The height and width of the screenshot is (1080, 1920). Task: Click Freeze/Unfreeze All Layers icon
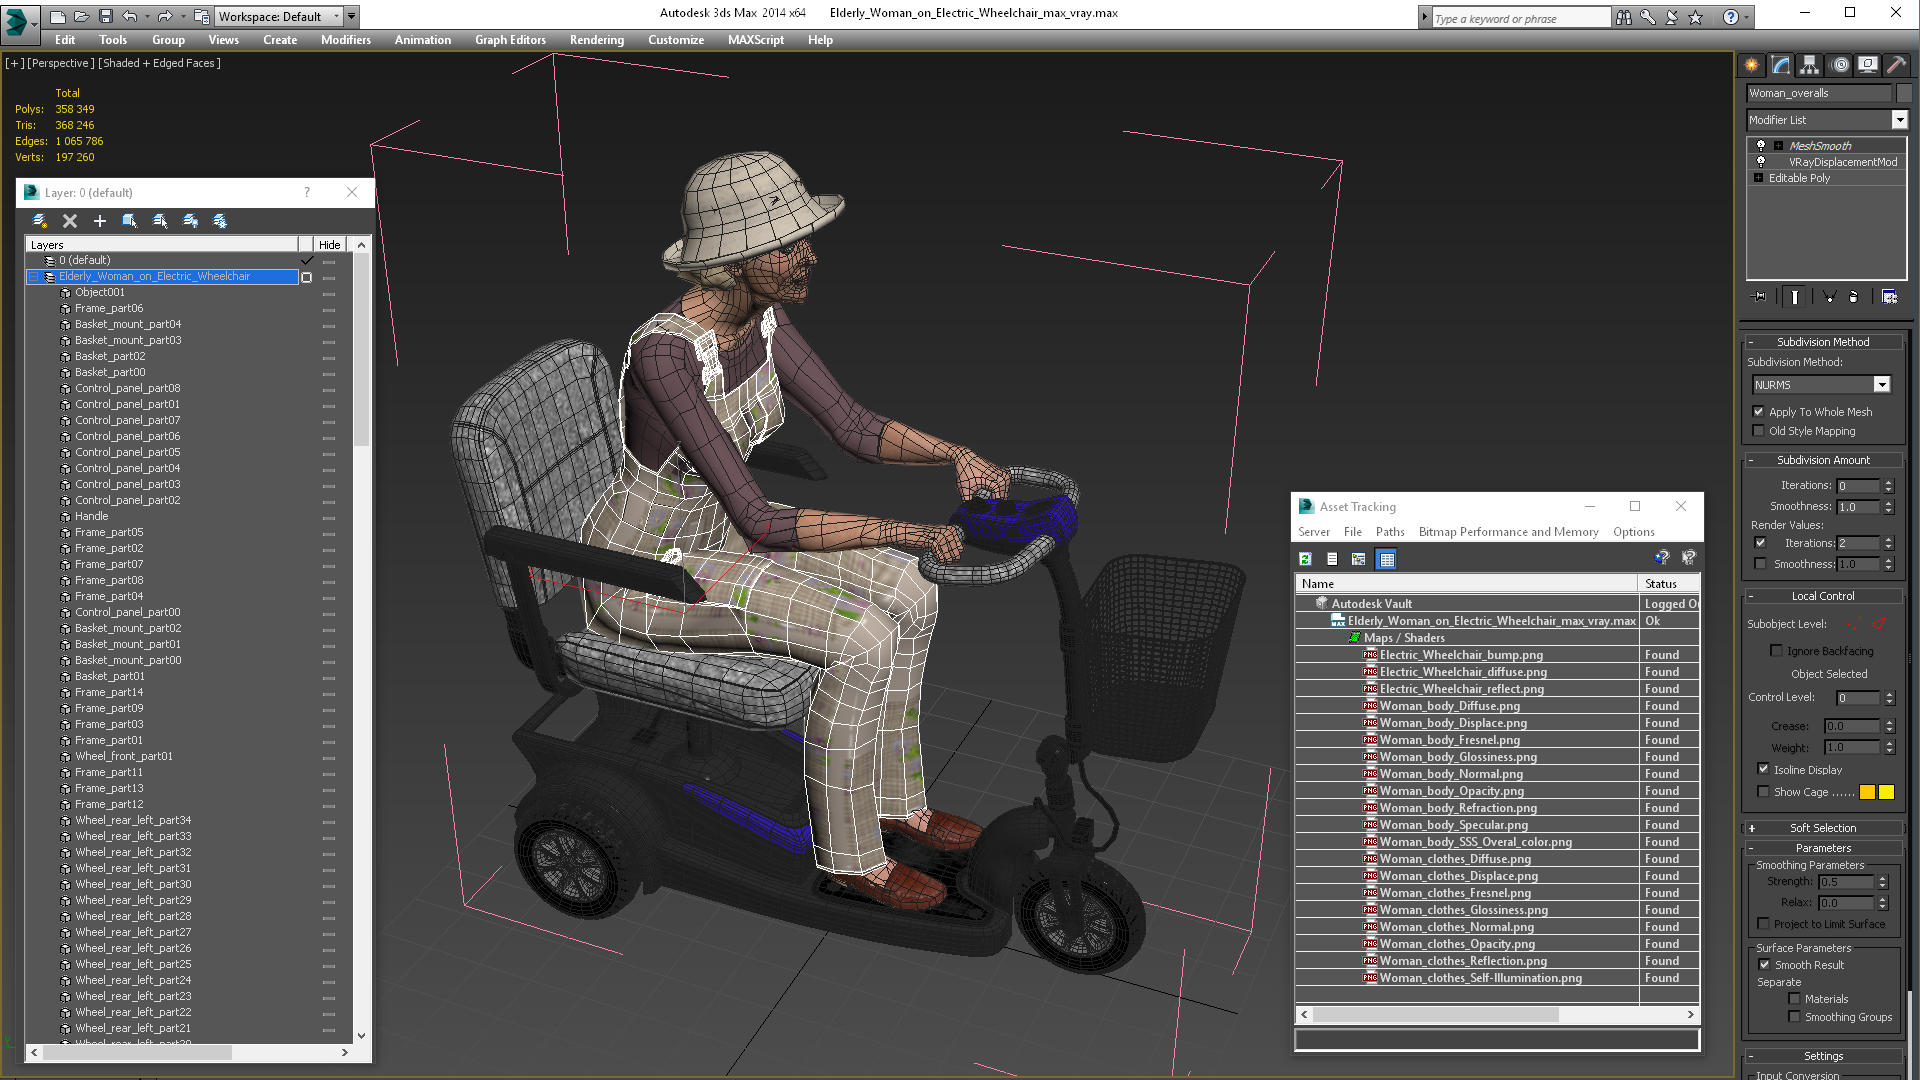coord(220,221)
